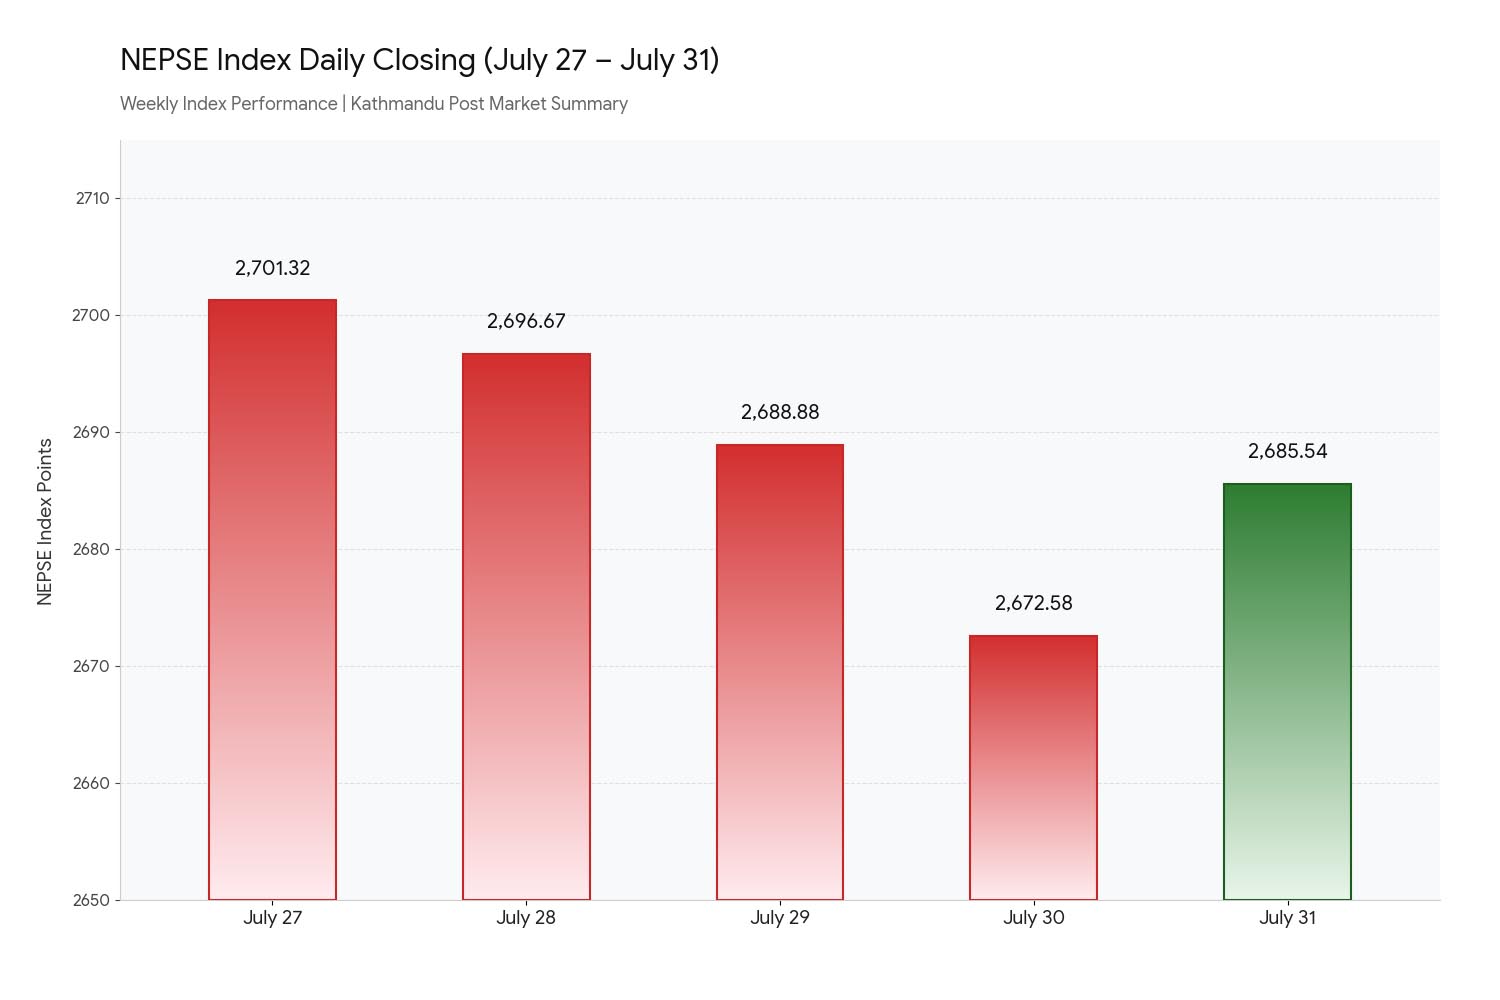Click the July 27 red bar
Viewport: 1500px width, 1000px height.
pyautogui.click(x=272, y=600)
